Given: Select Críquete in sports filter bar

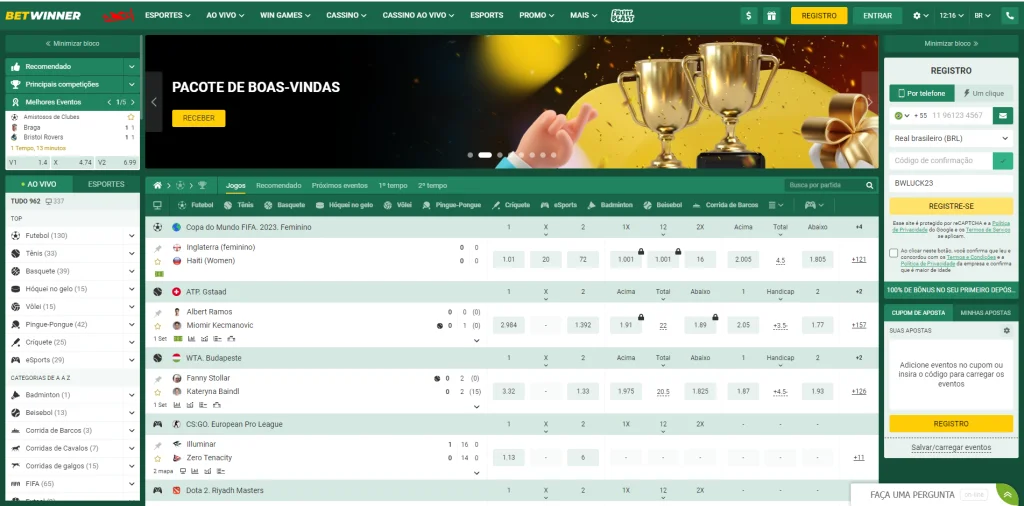Looking at the screenshot, I should (511, 205).
